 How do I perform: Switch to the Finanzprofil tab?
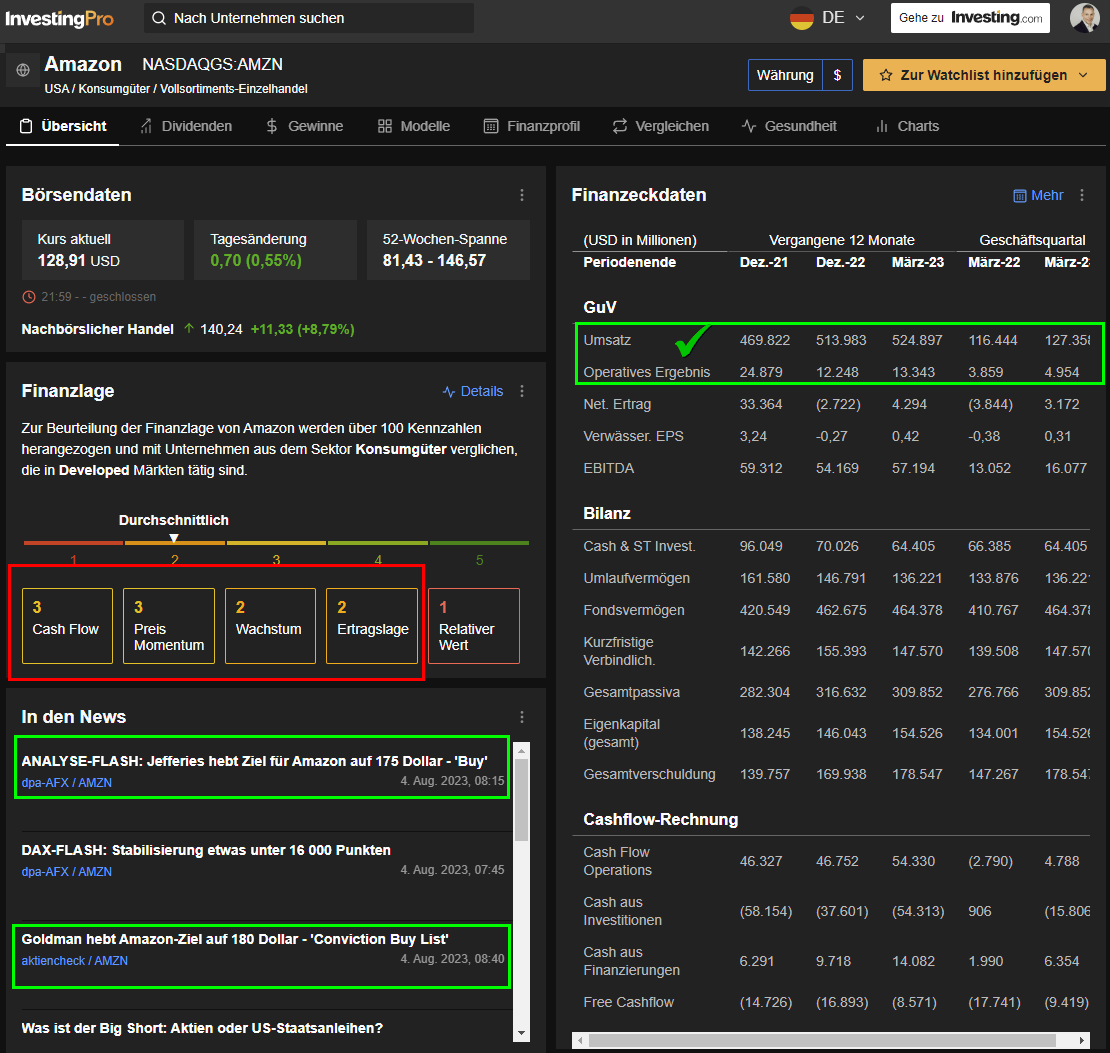532,126
